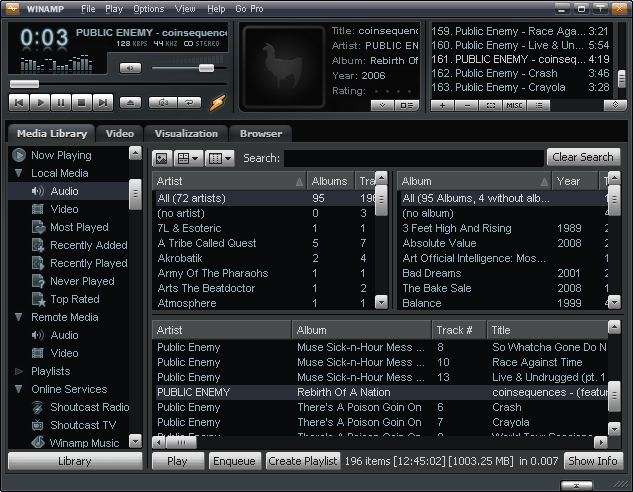The height and width of the screenshot is (492, 633).
Task: Click the Enqueue button
Action: [x=234, y=461]
